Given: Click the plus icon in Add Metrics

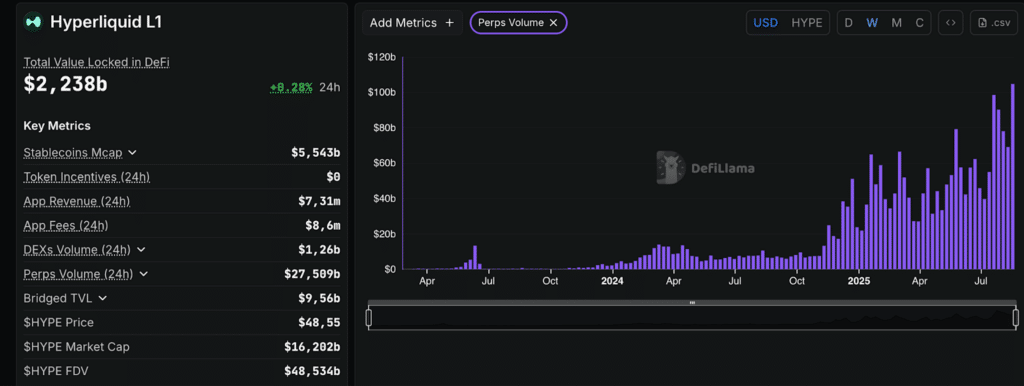Looking at the screenshot, I should point(449,23).
